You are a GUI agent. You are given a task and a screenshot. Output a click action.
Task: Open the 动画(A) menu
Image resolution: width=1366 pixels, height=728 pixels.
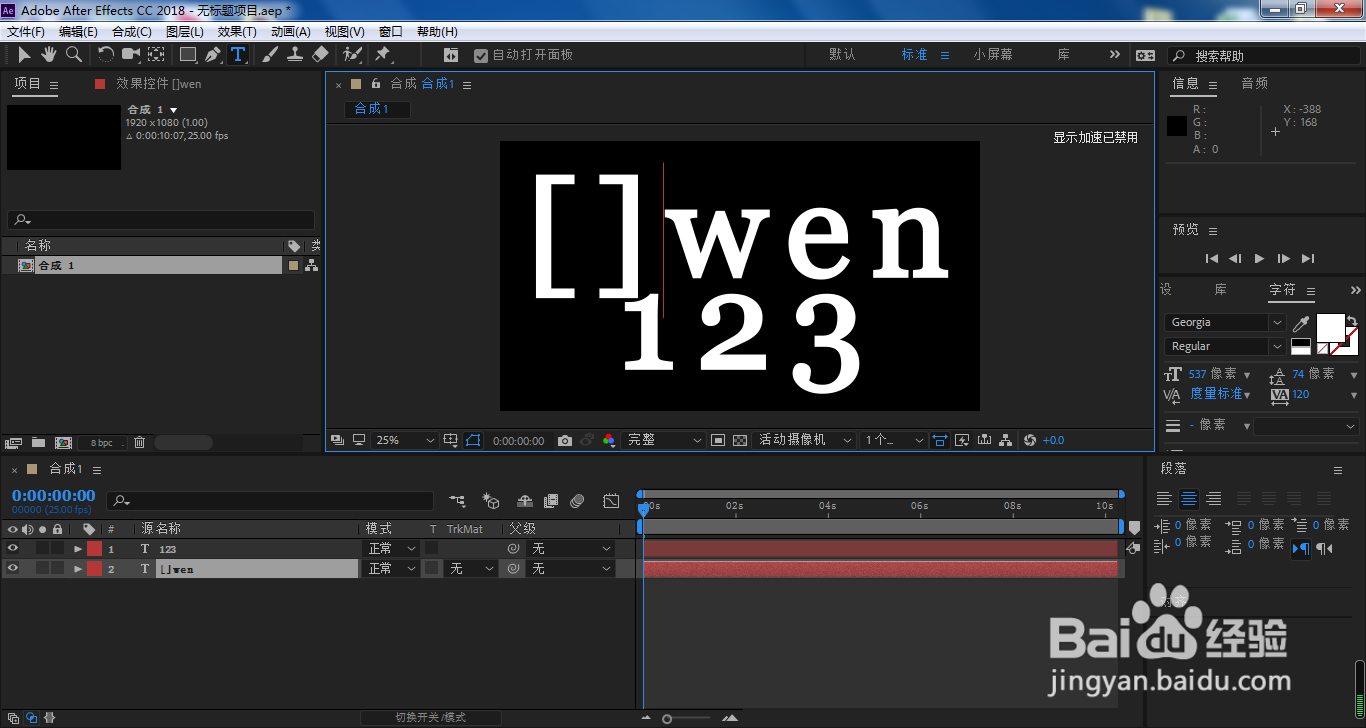(x=291, y=32)
